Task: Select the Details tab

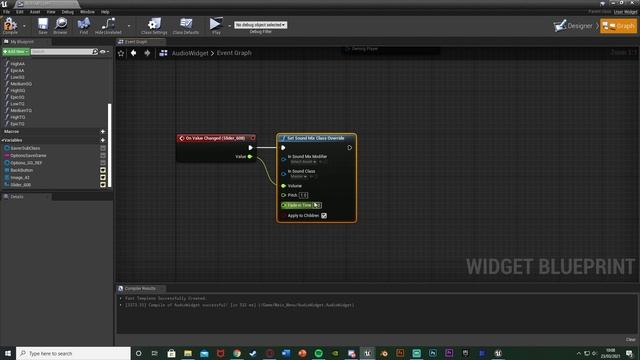Action: [x=17, y=197]
